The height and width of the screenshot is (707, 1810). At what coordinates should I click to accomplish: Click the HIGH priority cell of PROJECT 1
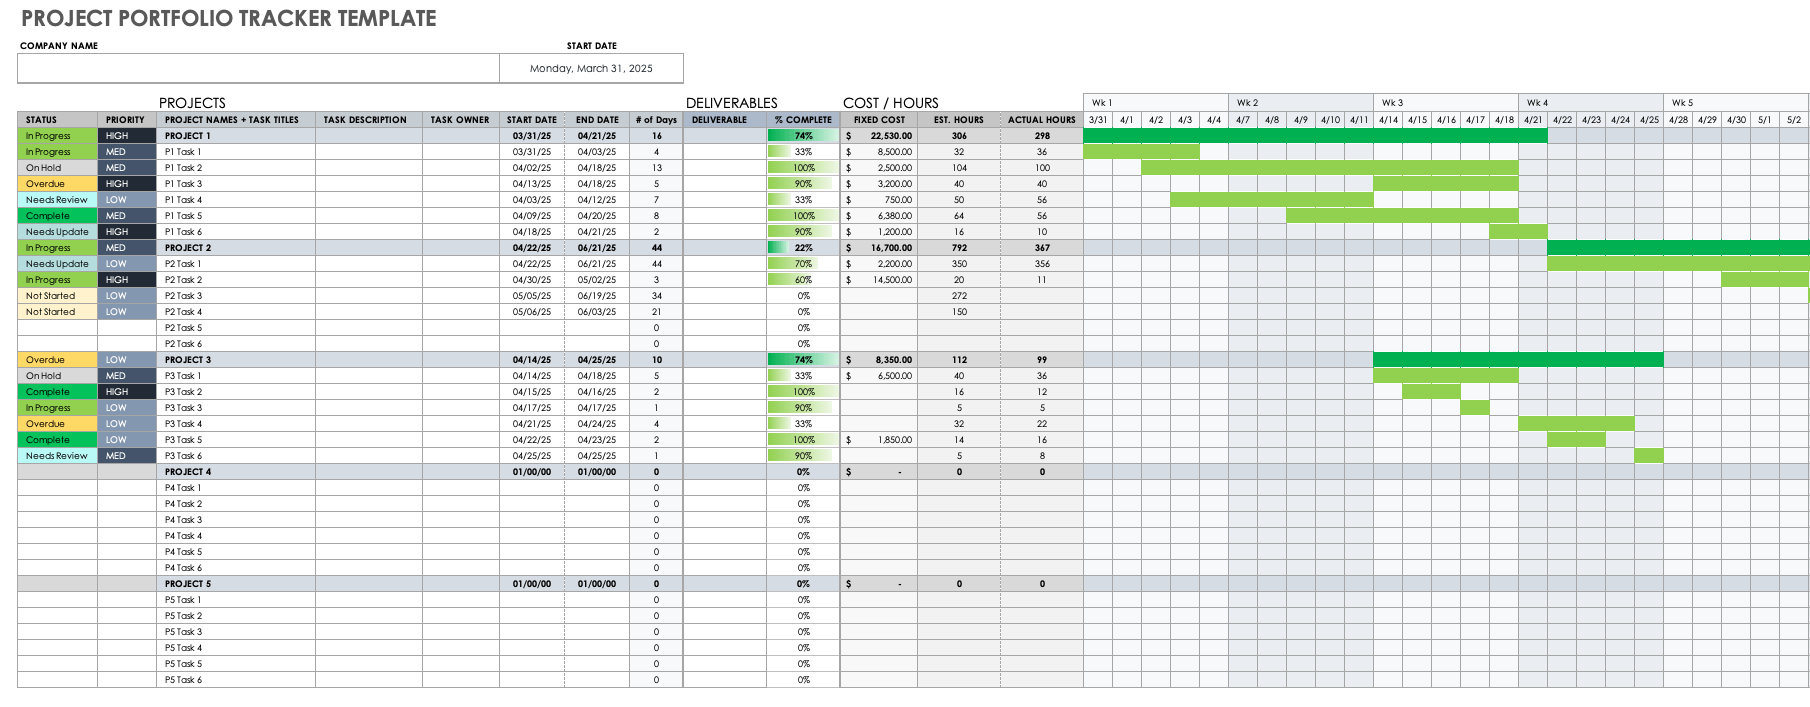126,136
